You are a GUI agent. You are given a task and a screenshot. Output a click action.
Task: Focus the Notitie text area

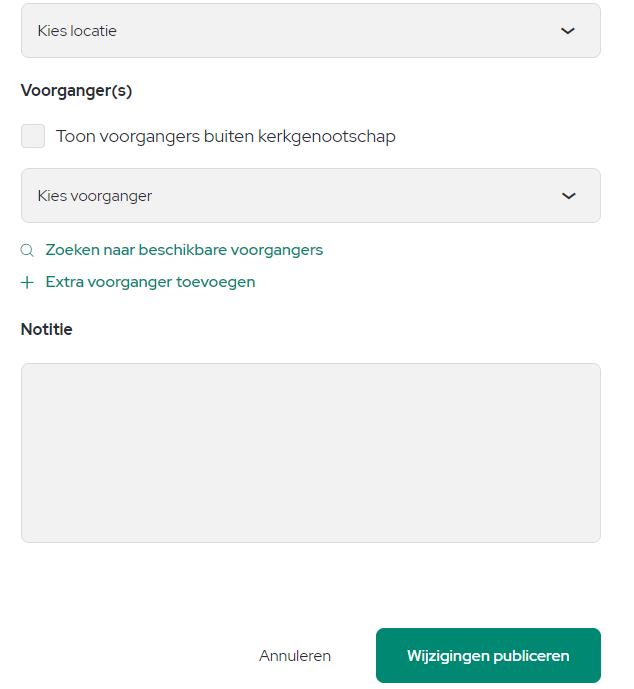tap(311, 453)
